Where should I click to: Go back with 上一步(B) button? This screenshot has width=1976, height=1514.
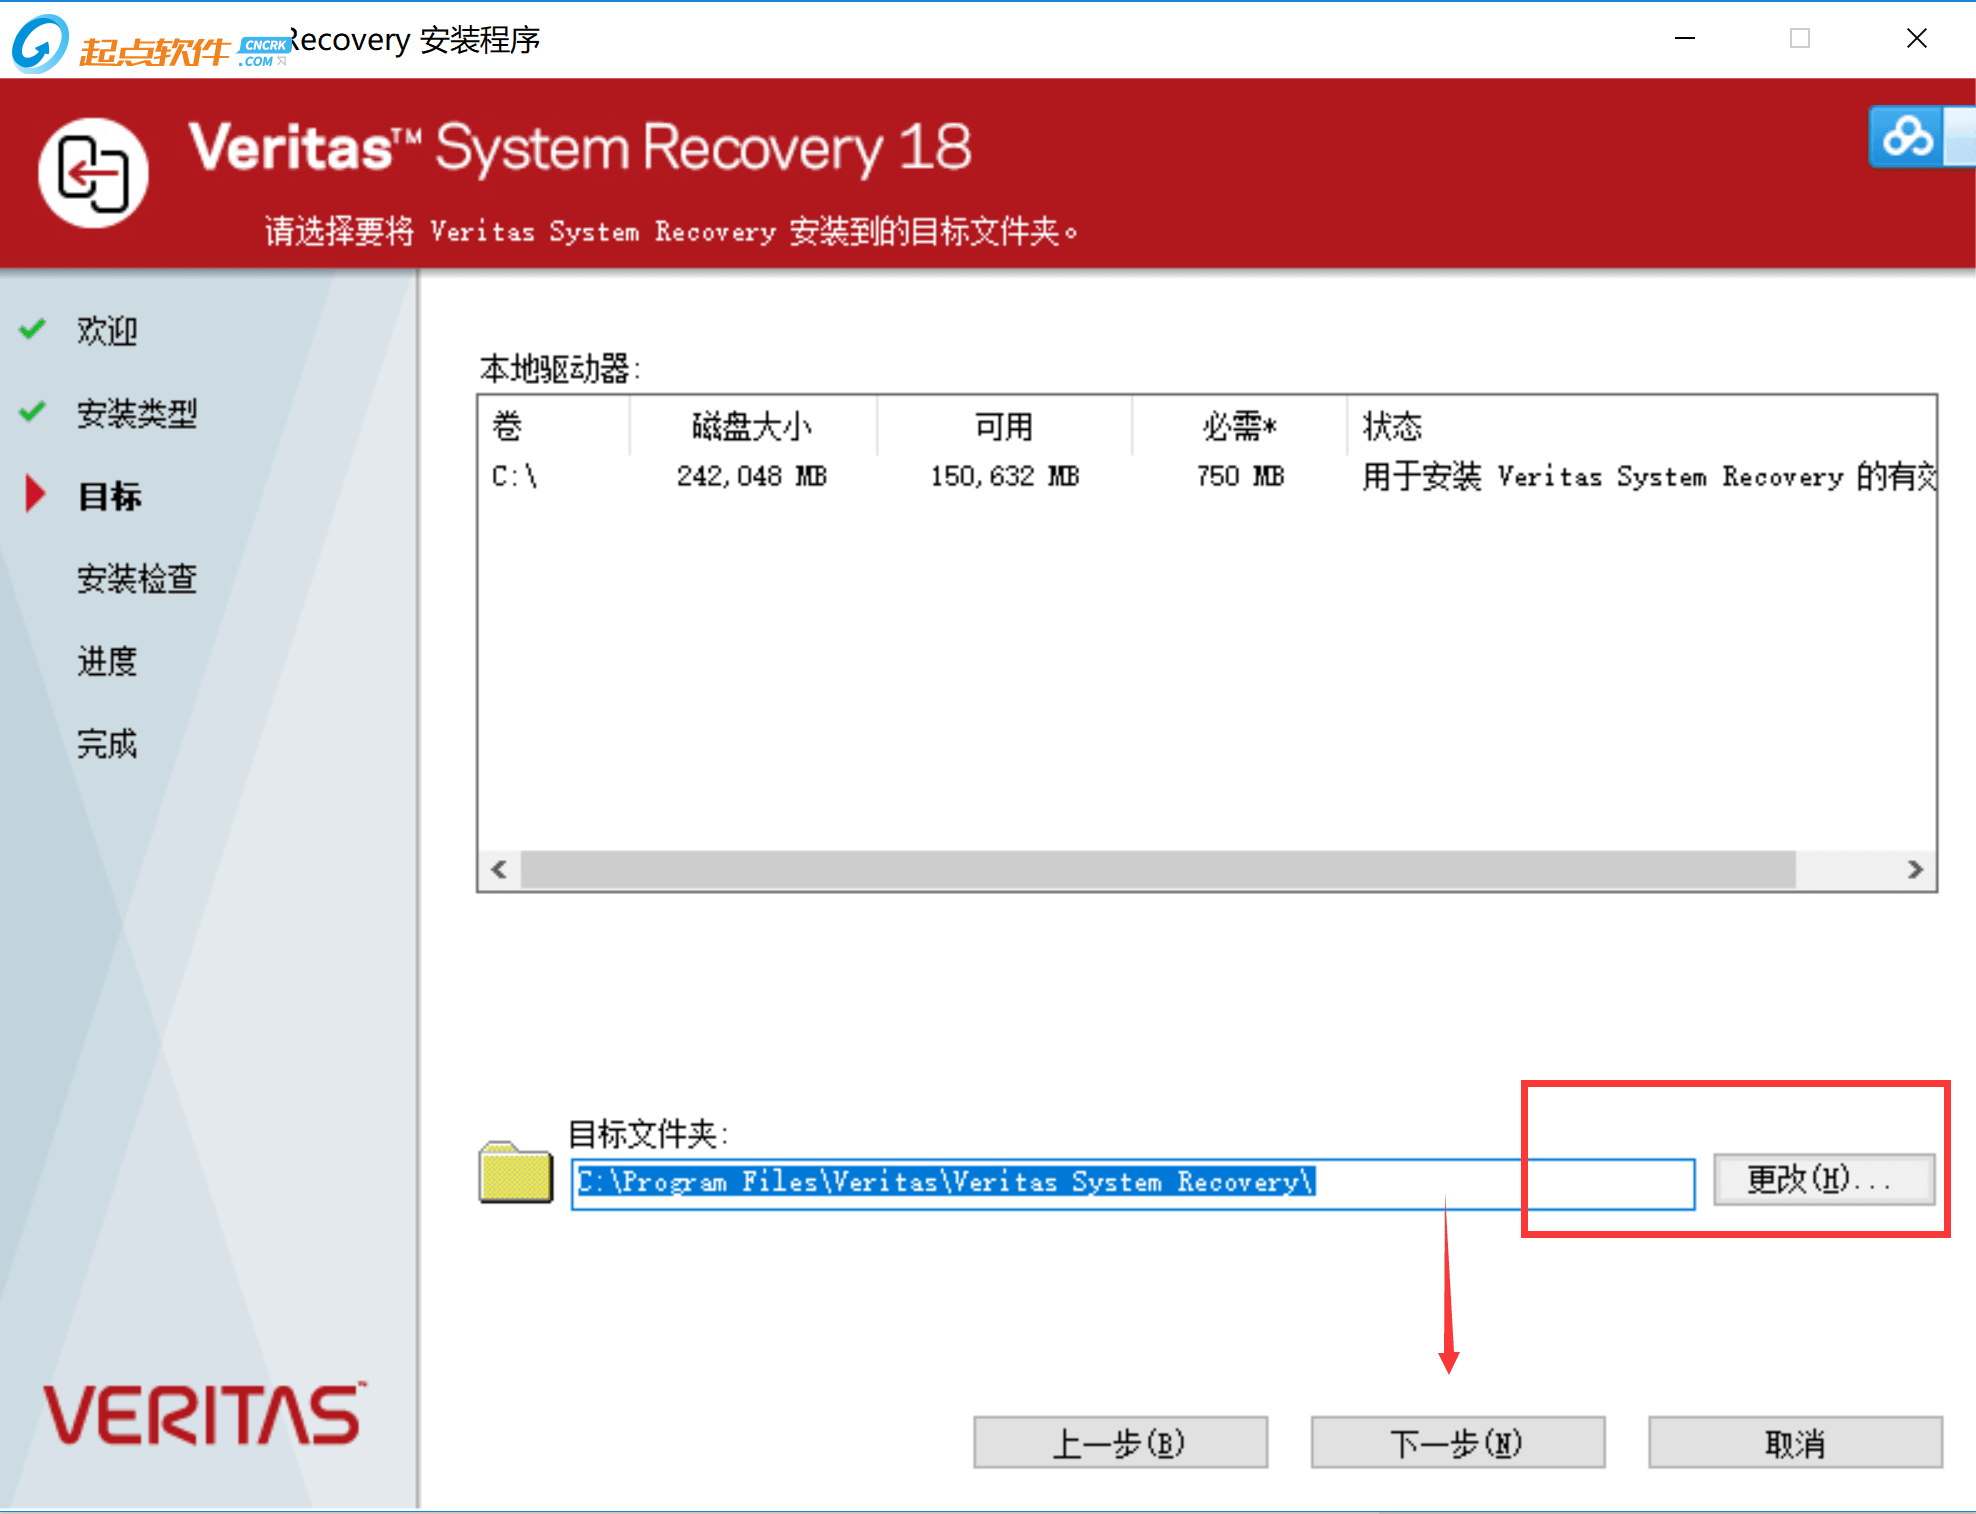1120,1442
